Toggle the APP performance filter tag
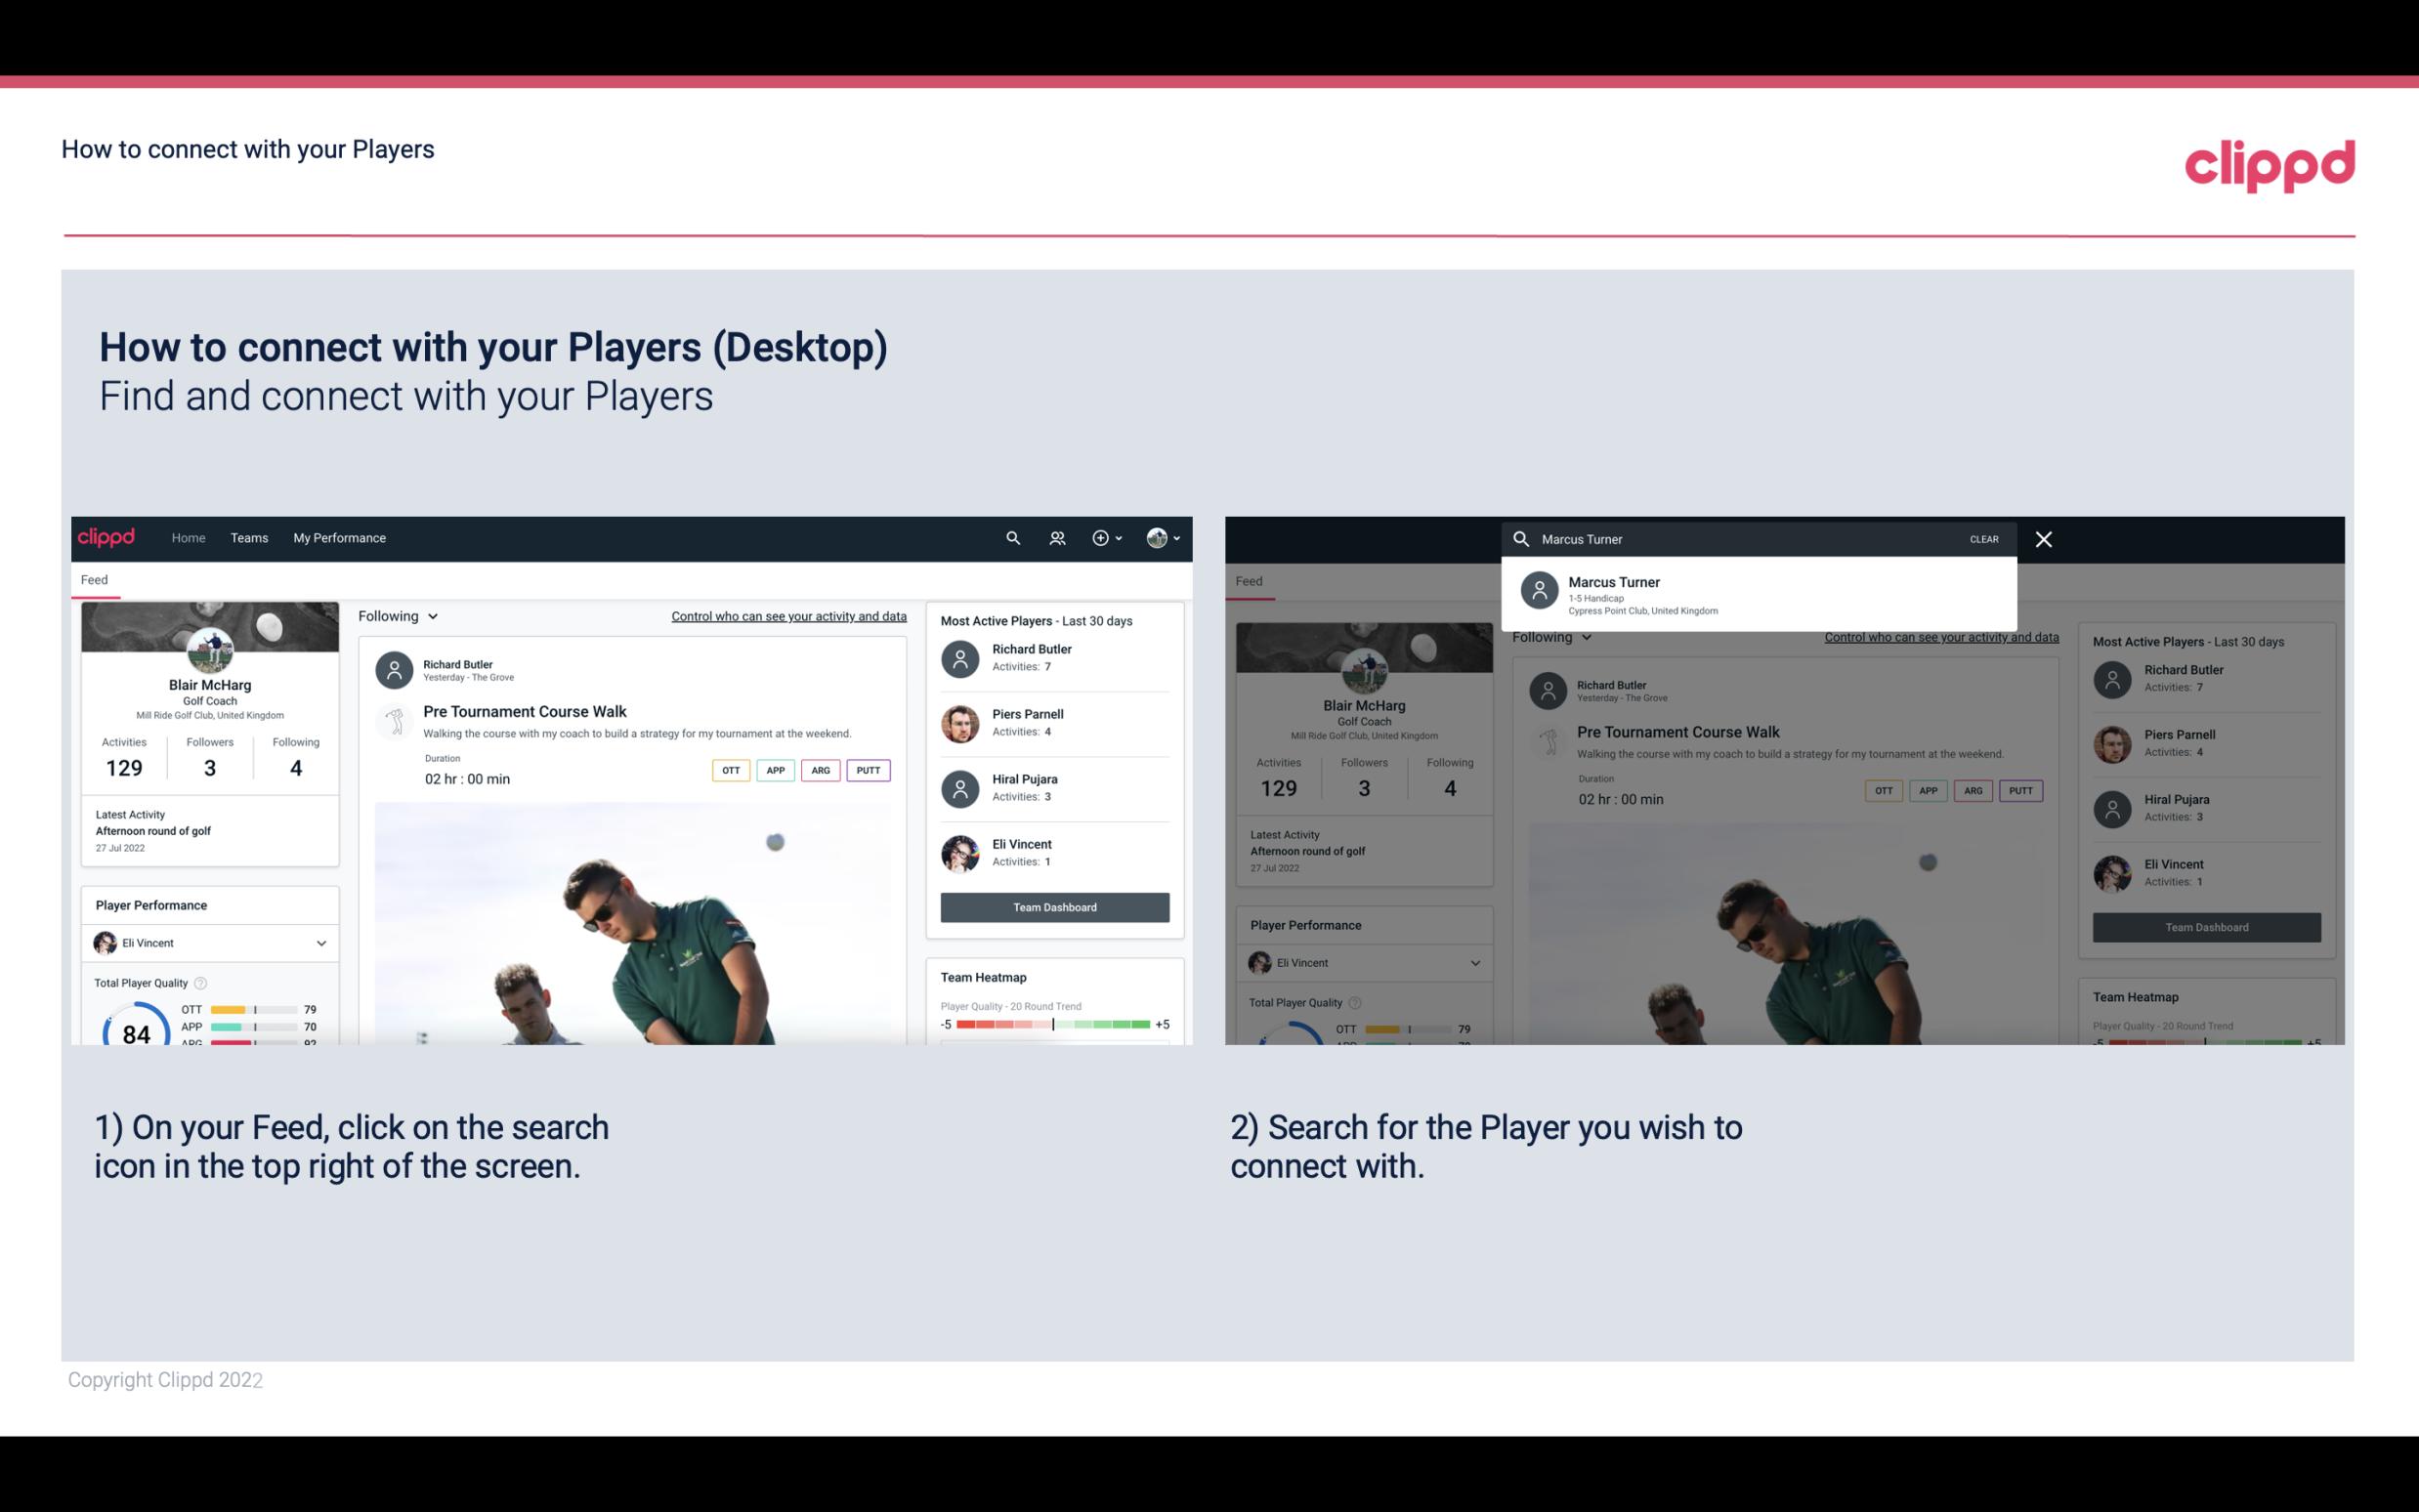 click(x=775, y=770)
